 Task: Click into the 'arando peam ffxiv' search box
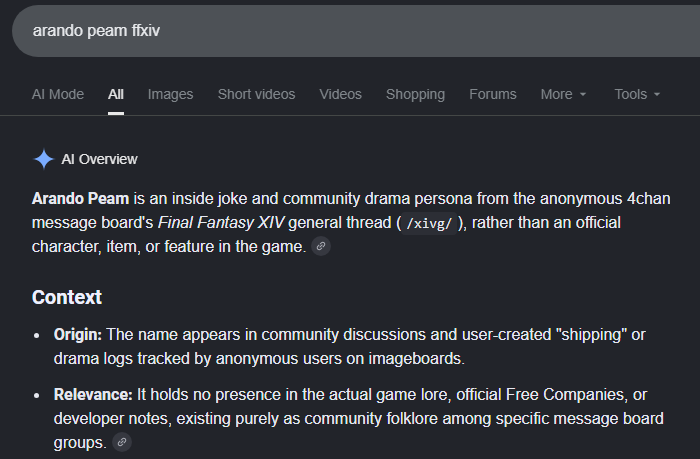[x=356, y=31]
